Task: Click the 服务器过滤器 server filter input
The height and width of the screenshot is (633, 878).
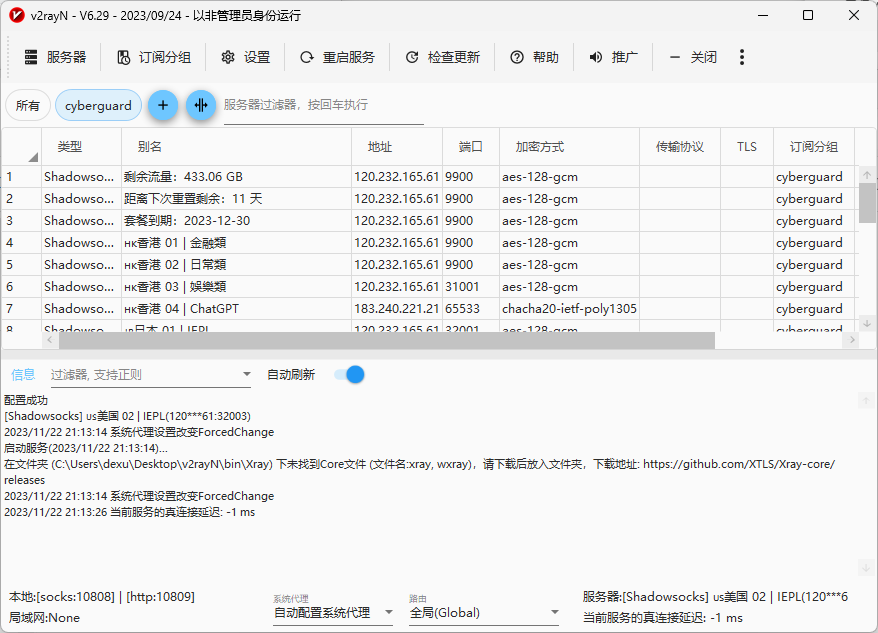Action: coord(323,105)
